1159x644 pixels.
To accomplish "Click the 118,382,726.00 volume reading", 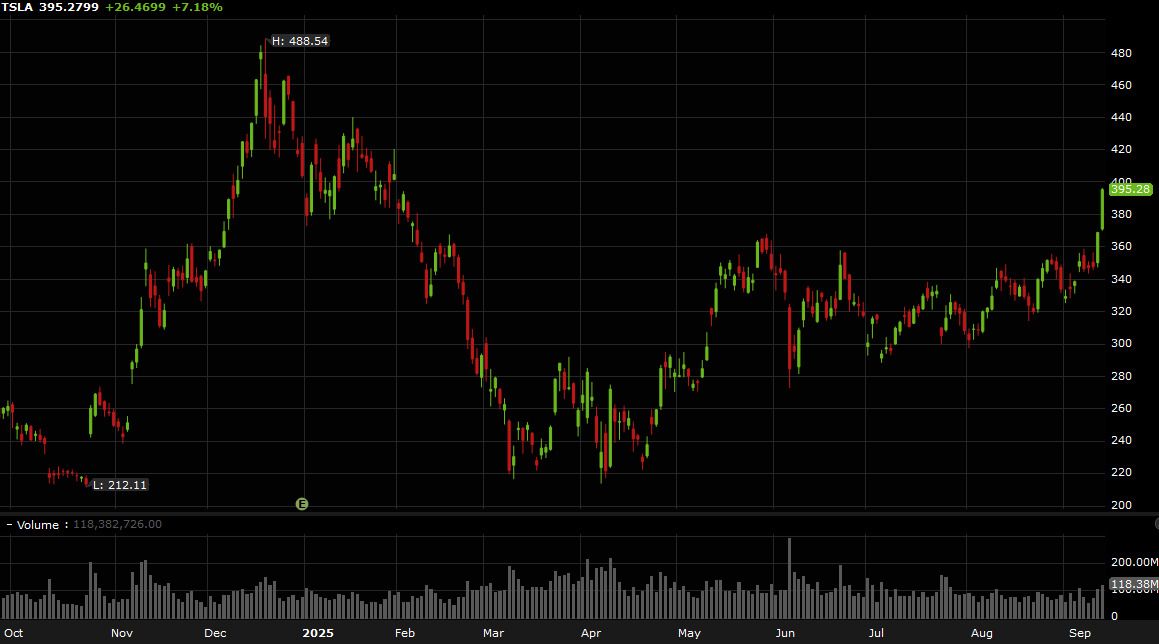I will (x=118, y=524).
